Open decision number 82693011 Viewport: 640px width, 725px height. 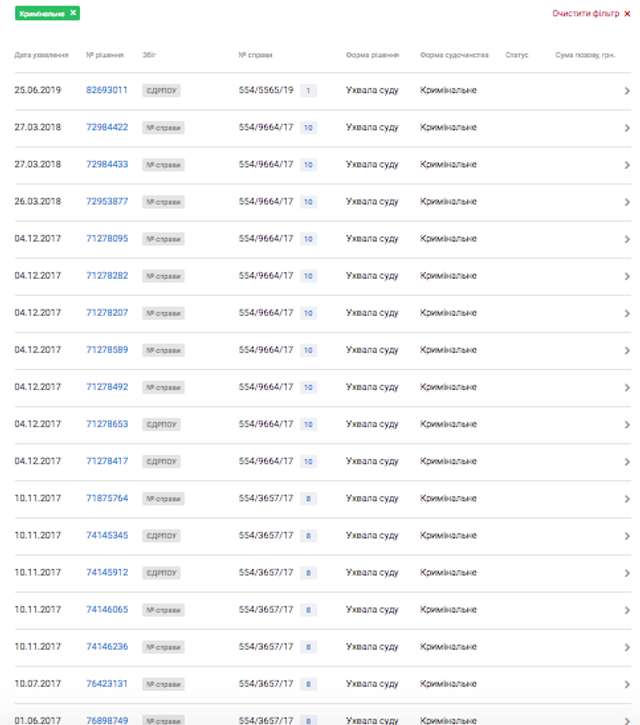coord(106,90)
